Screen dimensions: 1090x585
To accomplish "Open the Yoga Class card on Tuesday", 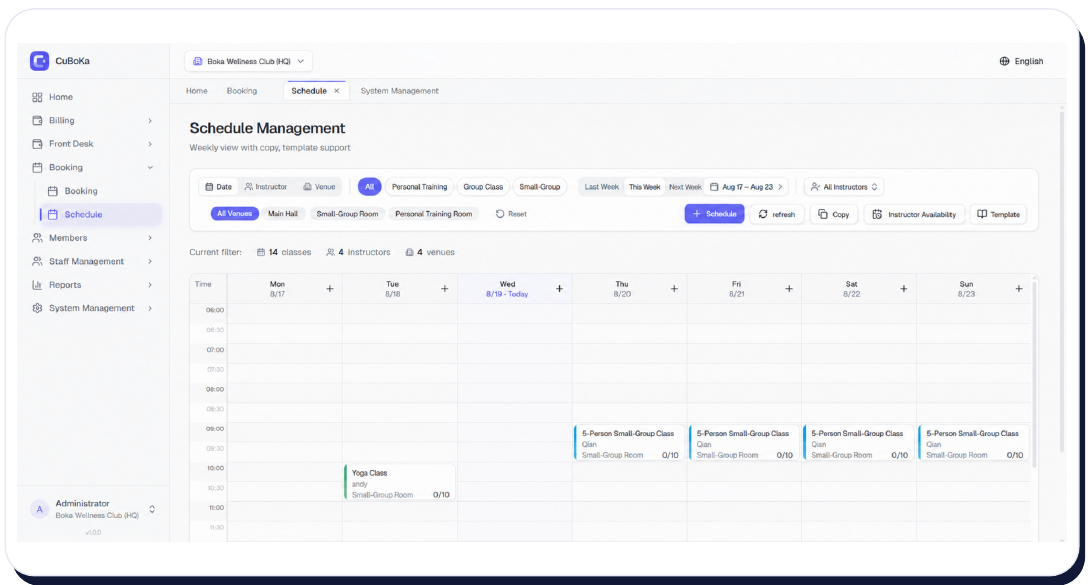I will pyautogui.click(x=400, y=483).
